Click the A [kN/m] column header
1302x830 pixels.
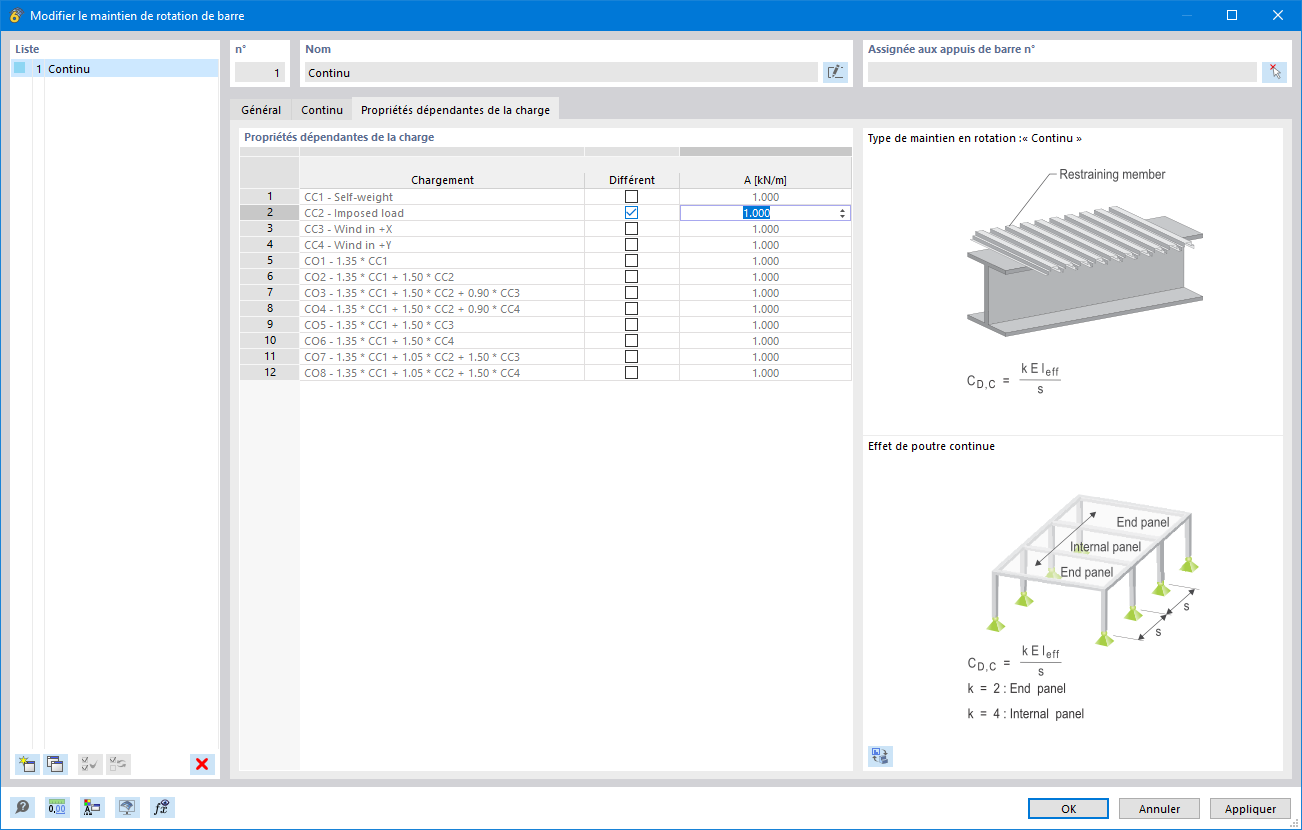pos(765,180)
